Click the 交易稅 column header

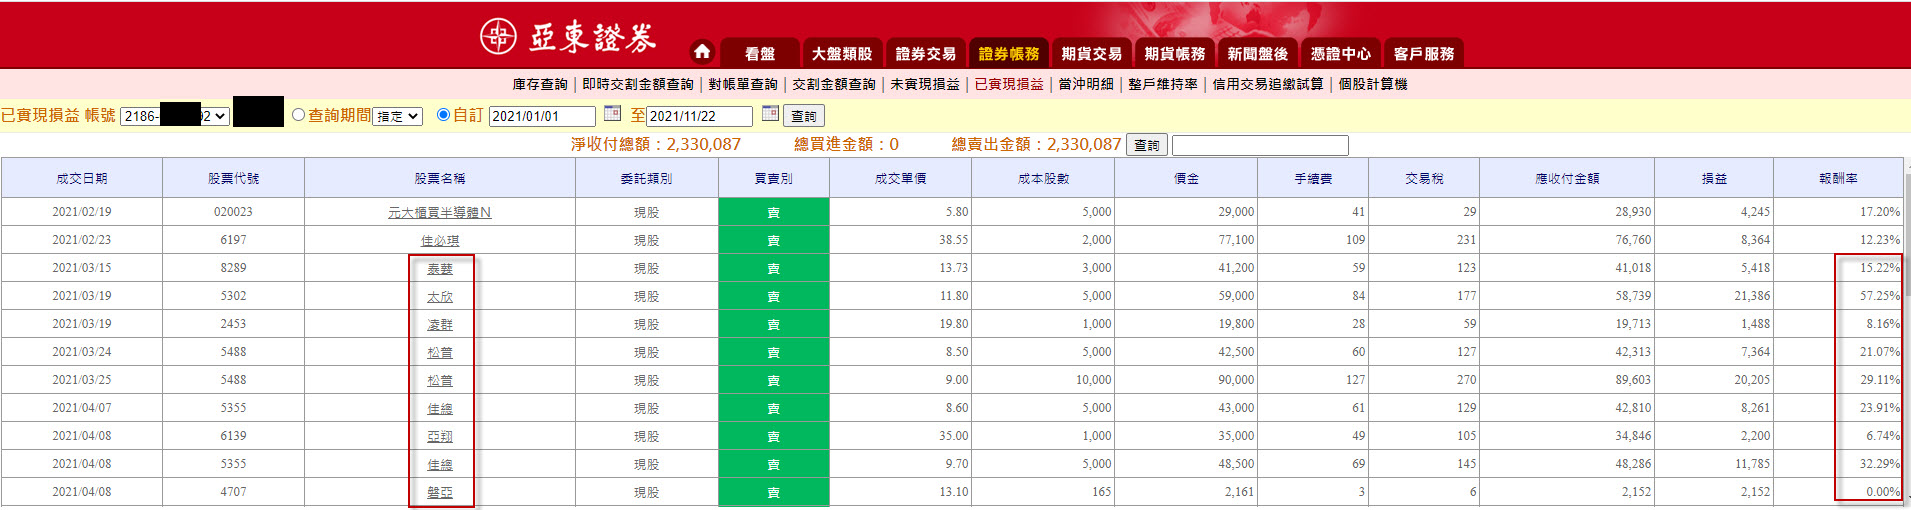point(1424,178)
